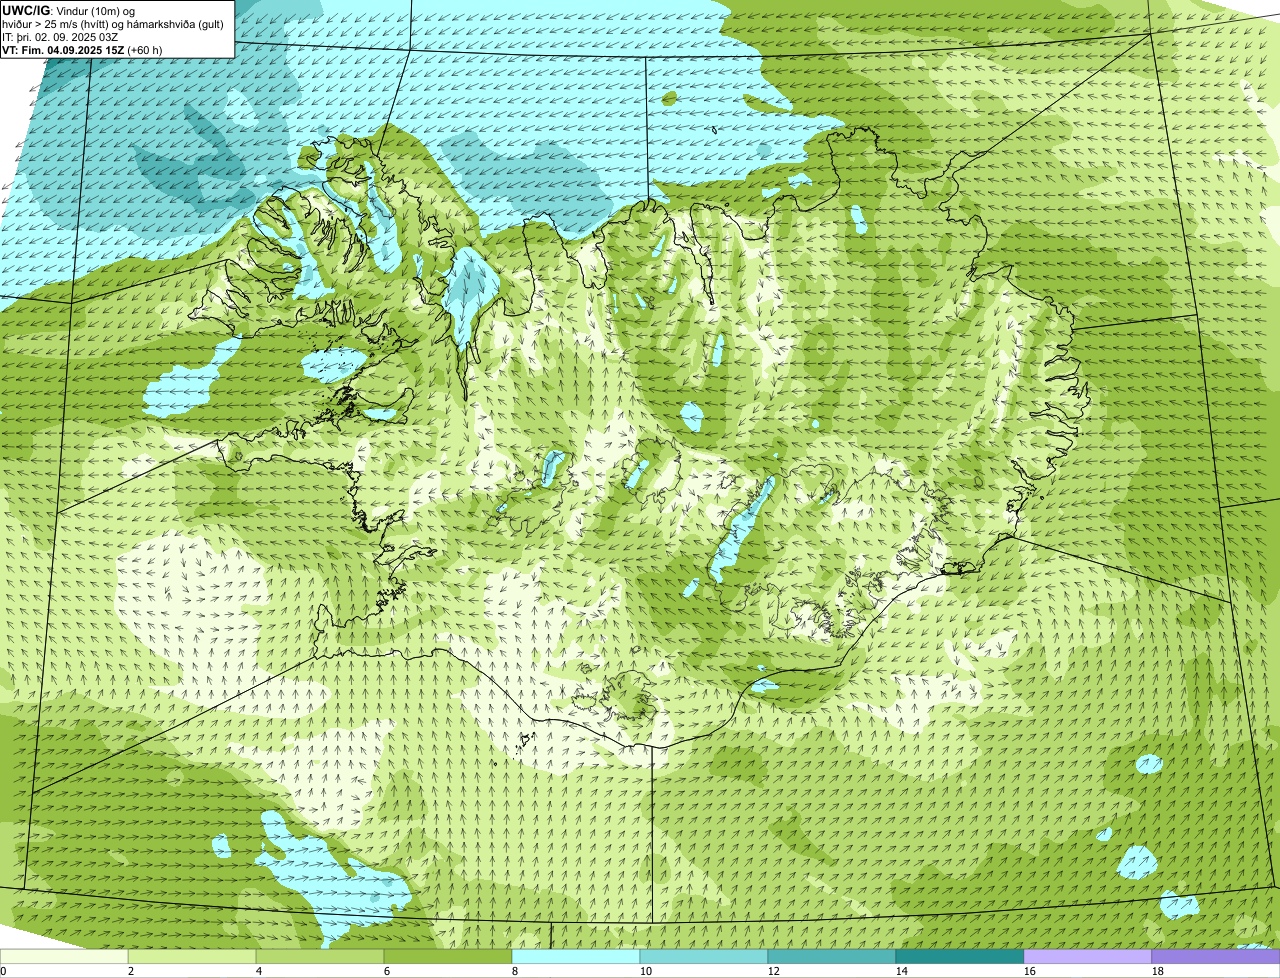Click the 2–4 m/s light green legend swatch
The image size is (1280, 978).
point(192,956)
